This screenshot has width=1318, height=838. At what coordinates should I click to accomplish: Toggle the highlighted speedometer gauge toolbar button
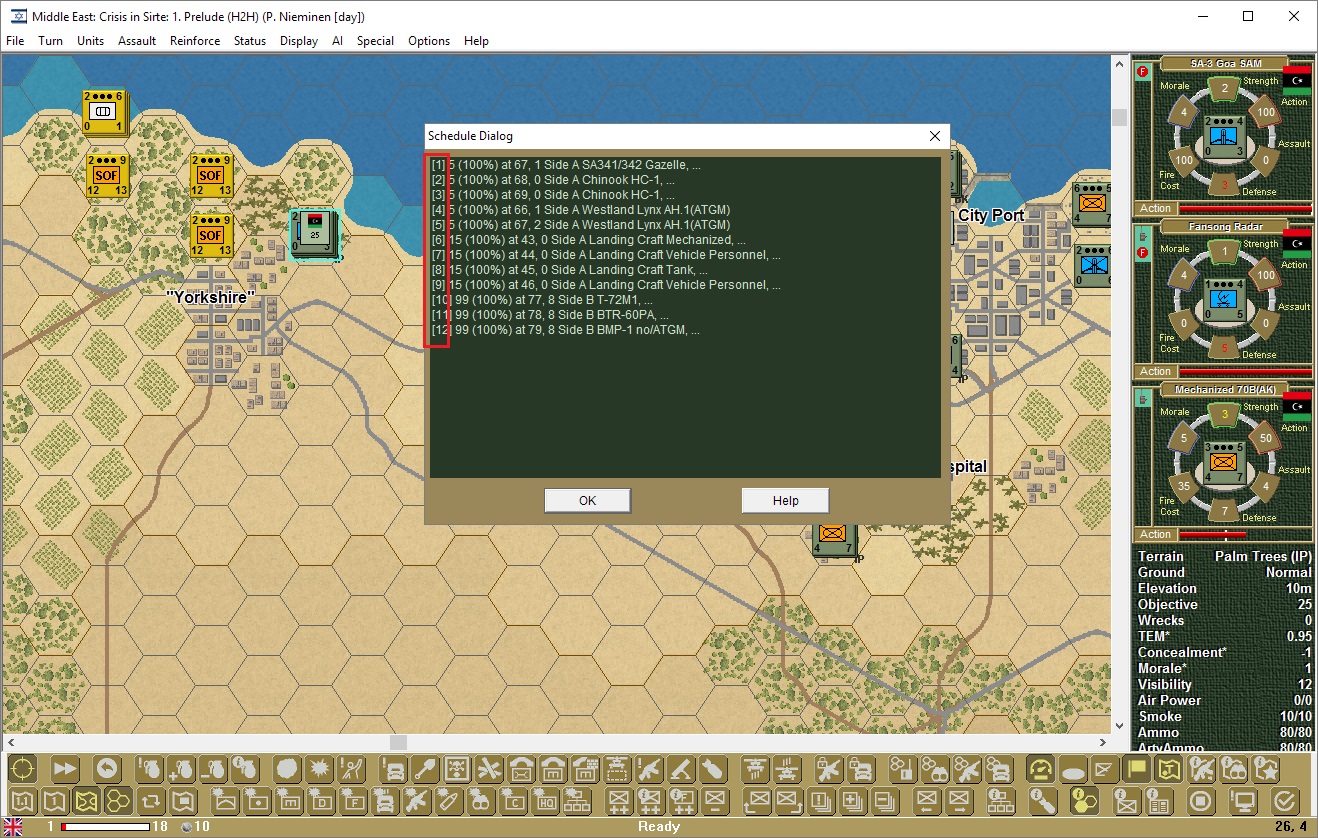click(x=1041, y=769)
